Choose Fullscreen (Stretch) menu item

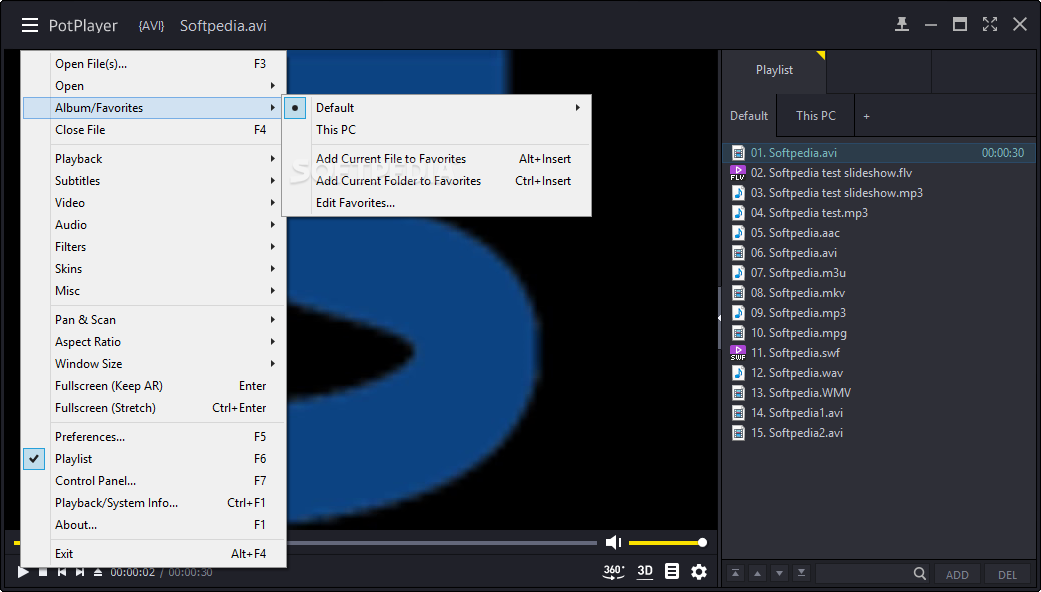coord(155,407)
